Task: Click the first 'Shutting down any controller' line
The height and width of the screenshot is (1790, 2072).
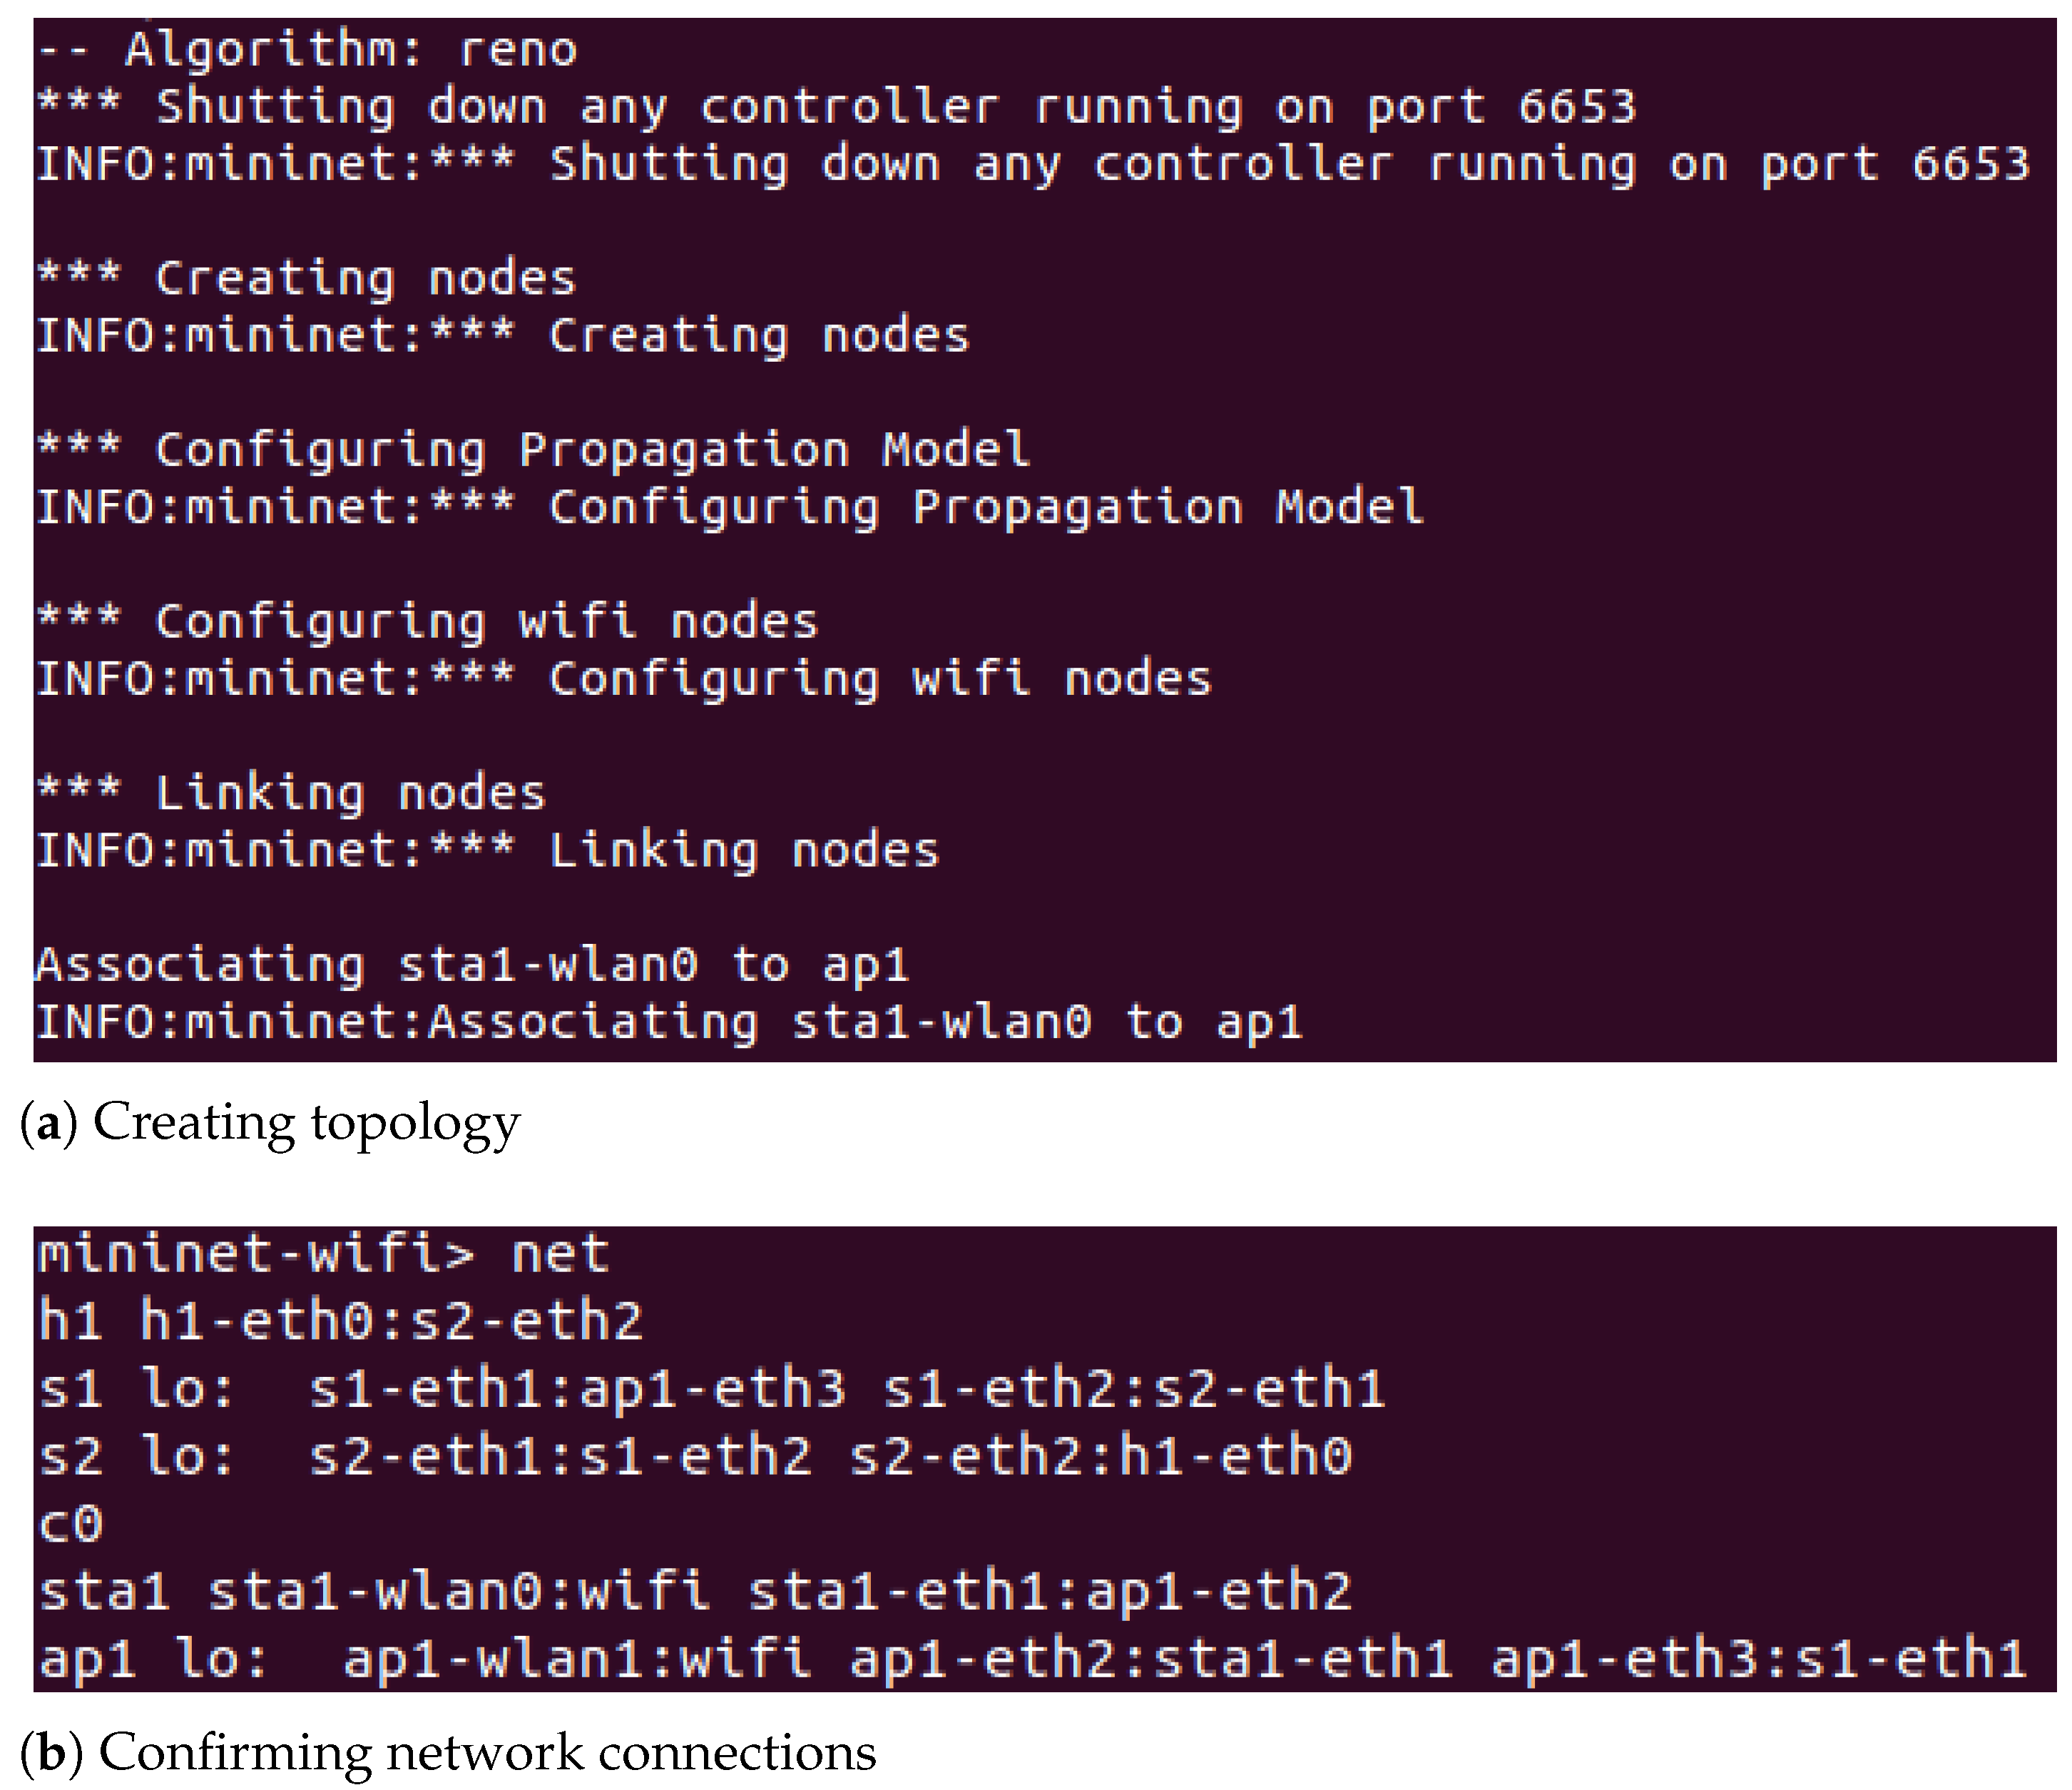Action: point(835,107)
